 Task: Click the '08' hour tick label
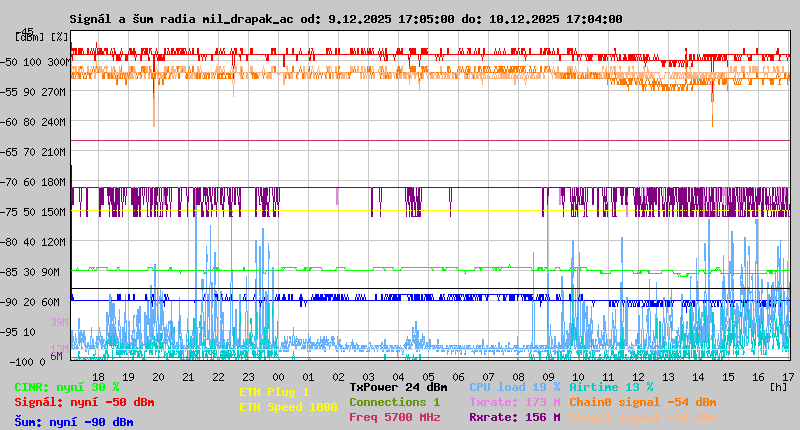coord(518,377)
